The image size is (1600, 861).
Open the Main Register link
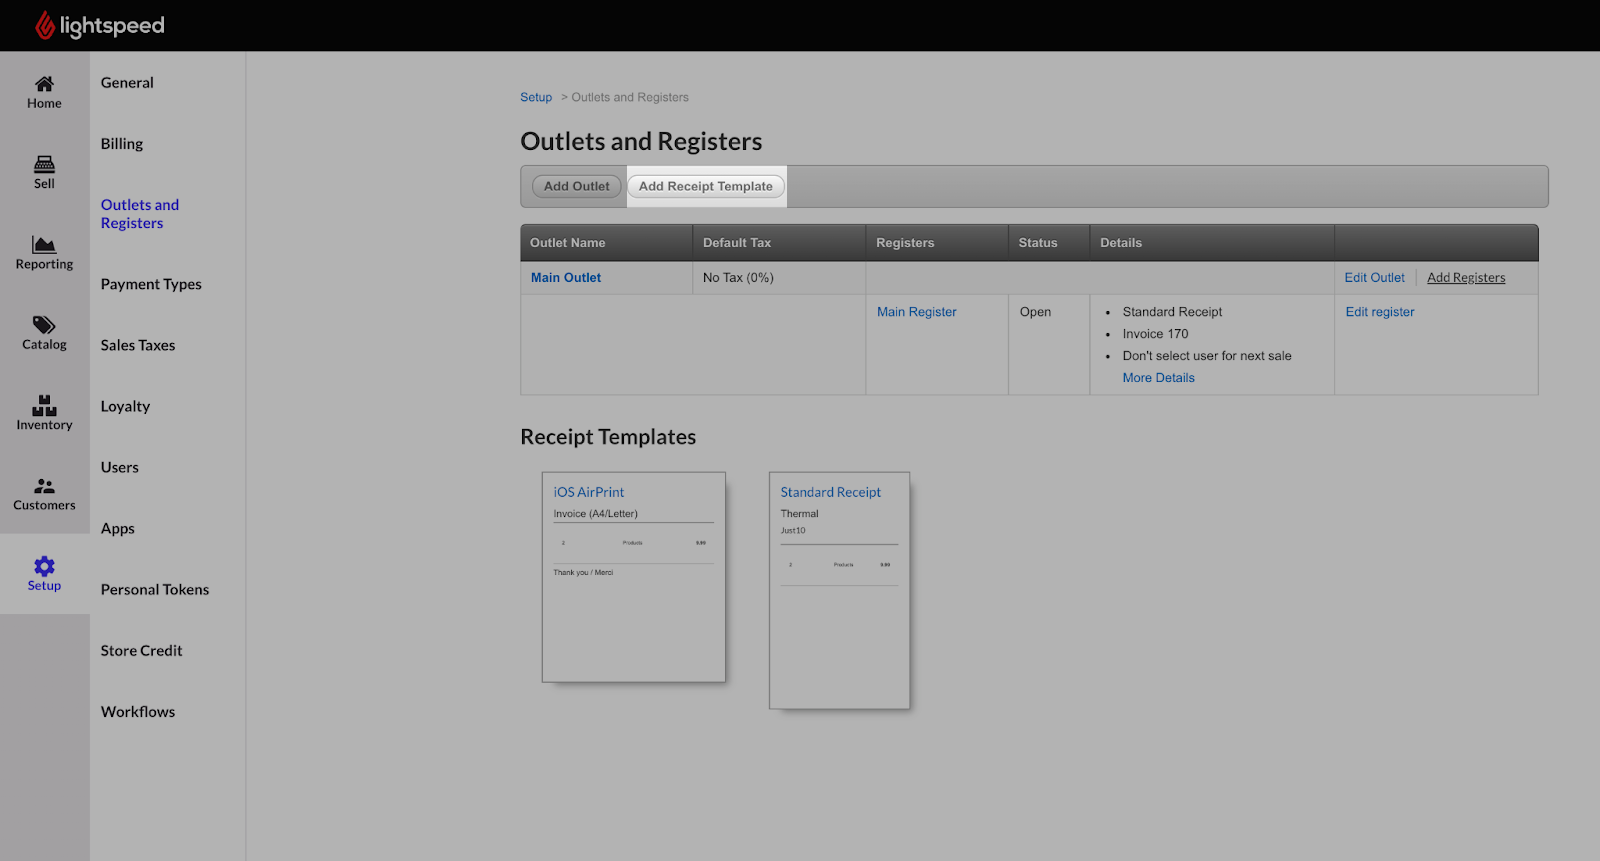917,312
